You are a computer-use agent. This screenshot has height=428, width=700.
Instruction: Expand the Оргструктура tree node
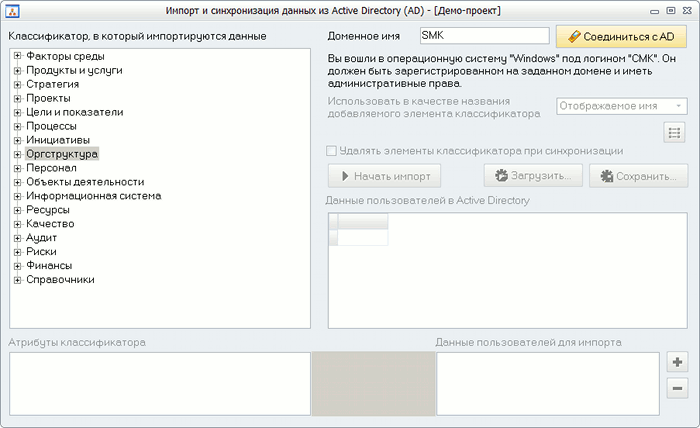17,155
